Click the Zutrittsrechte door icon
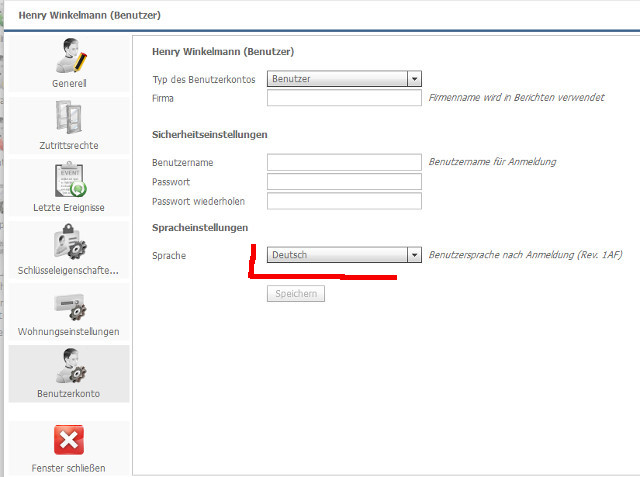Viewport: 640px width, 477px height. coord(69,118)
